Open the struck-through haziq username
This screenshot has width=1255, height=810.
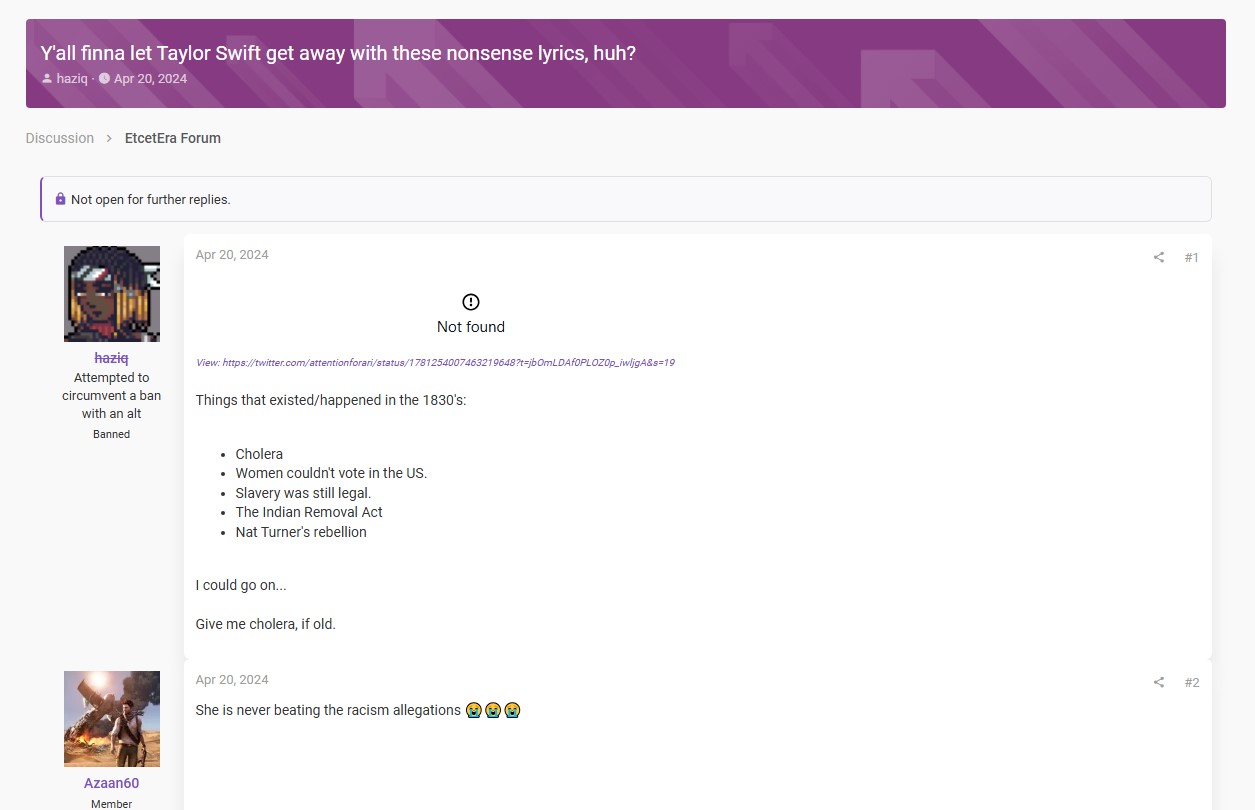pos(112,358)
